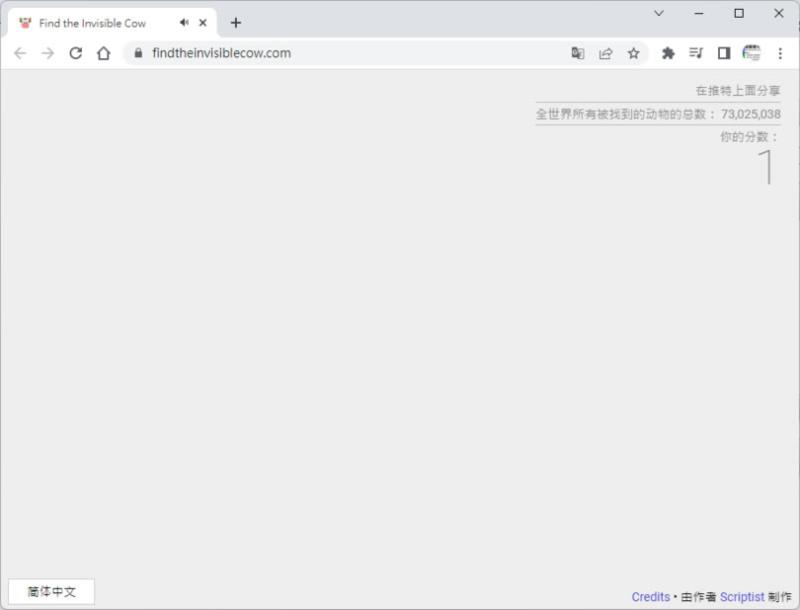Click the 你的分数 score label
The height and width of the screenshot is (610, 800).
[x=749, y=137]
